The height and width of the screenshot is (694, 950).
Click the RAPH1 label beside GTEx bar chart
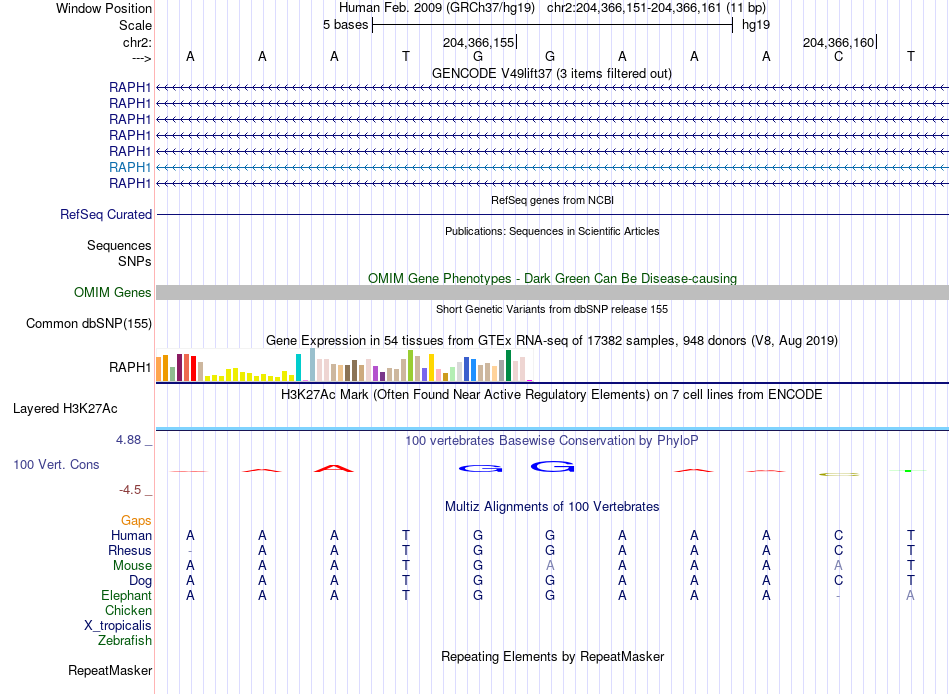click(130, 367)
